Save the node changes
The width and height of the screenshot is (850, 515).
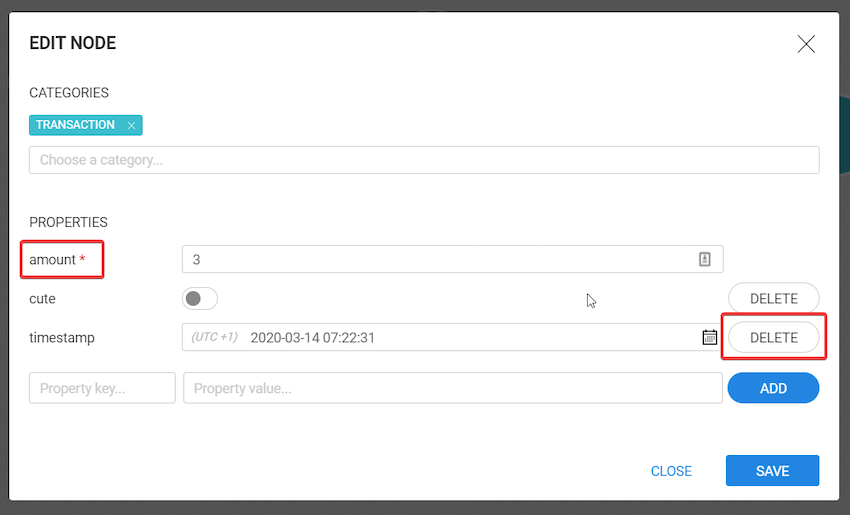[772, 471]
